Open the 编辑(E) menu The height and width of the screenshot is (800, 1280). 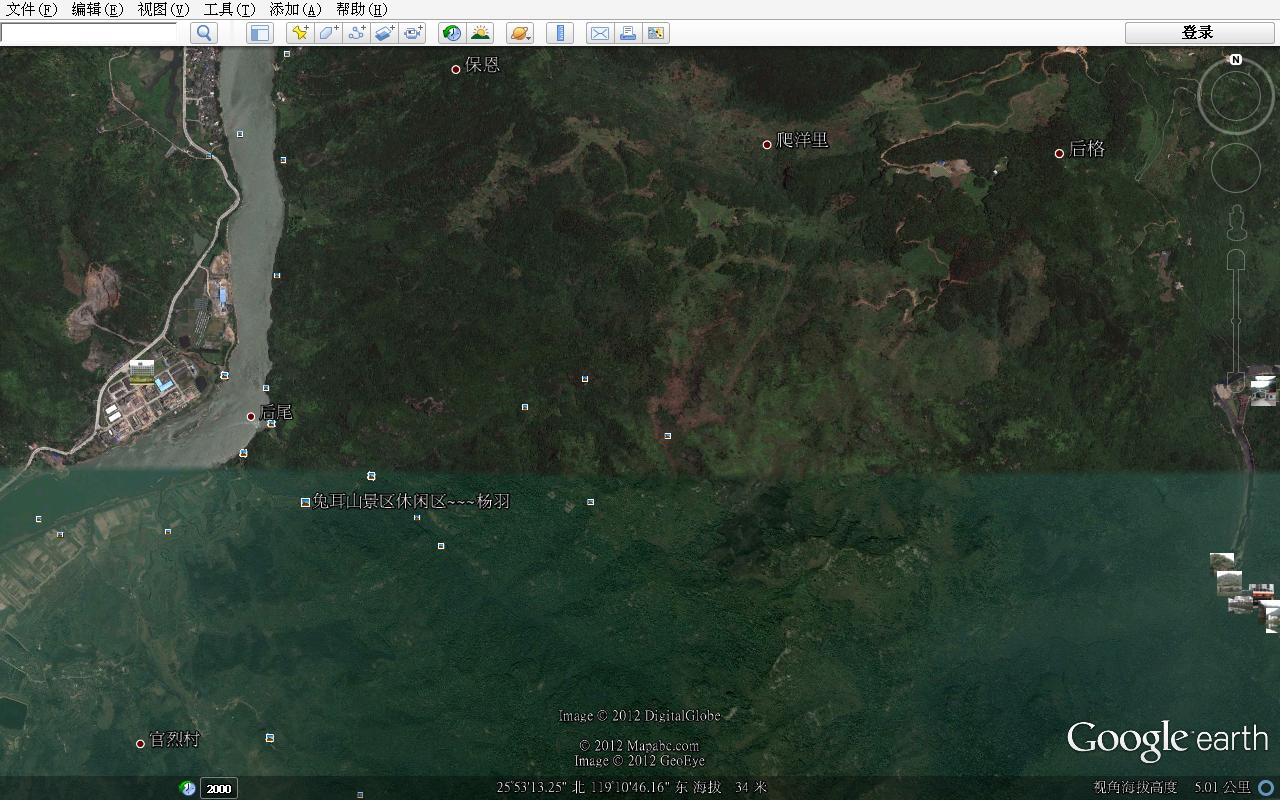pos(97,10)
